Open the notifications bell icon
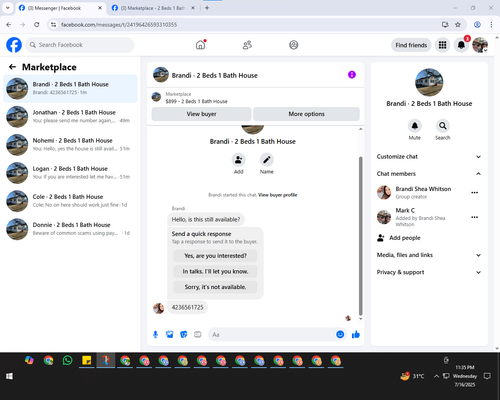Image resolution: width=500 pixels, height=400 pixels. 461,45
